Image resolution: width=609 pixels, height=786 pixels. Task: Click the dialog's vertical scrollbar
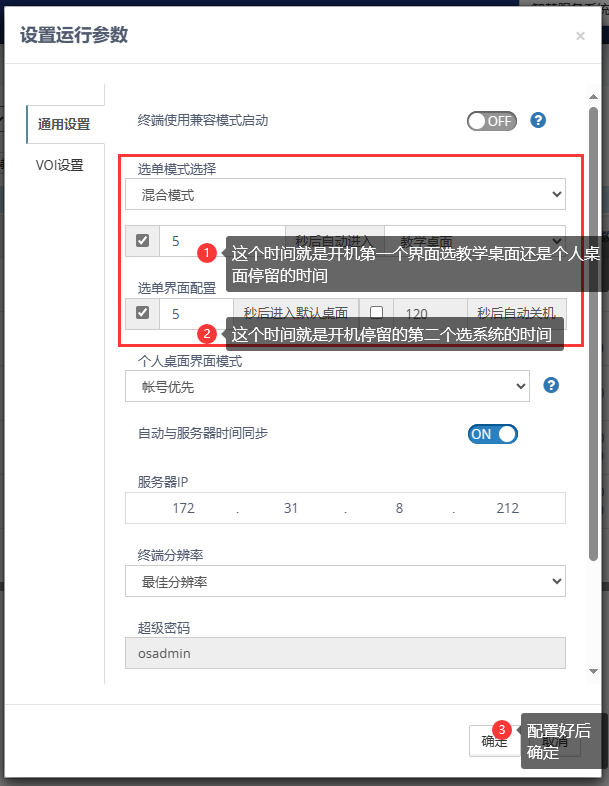(x=593, y=330)
